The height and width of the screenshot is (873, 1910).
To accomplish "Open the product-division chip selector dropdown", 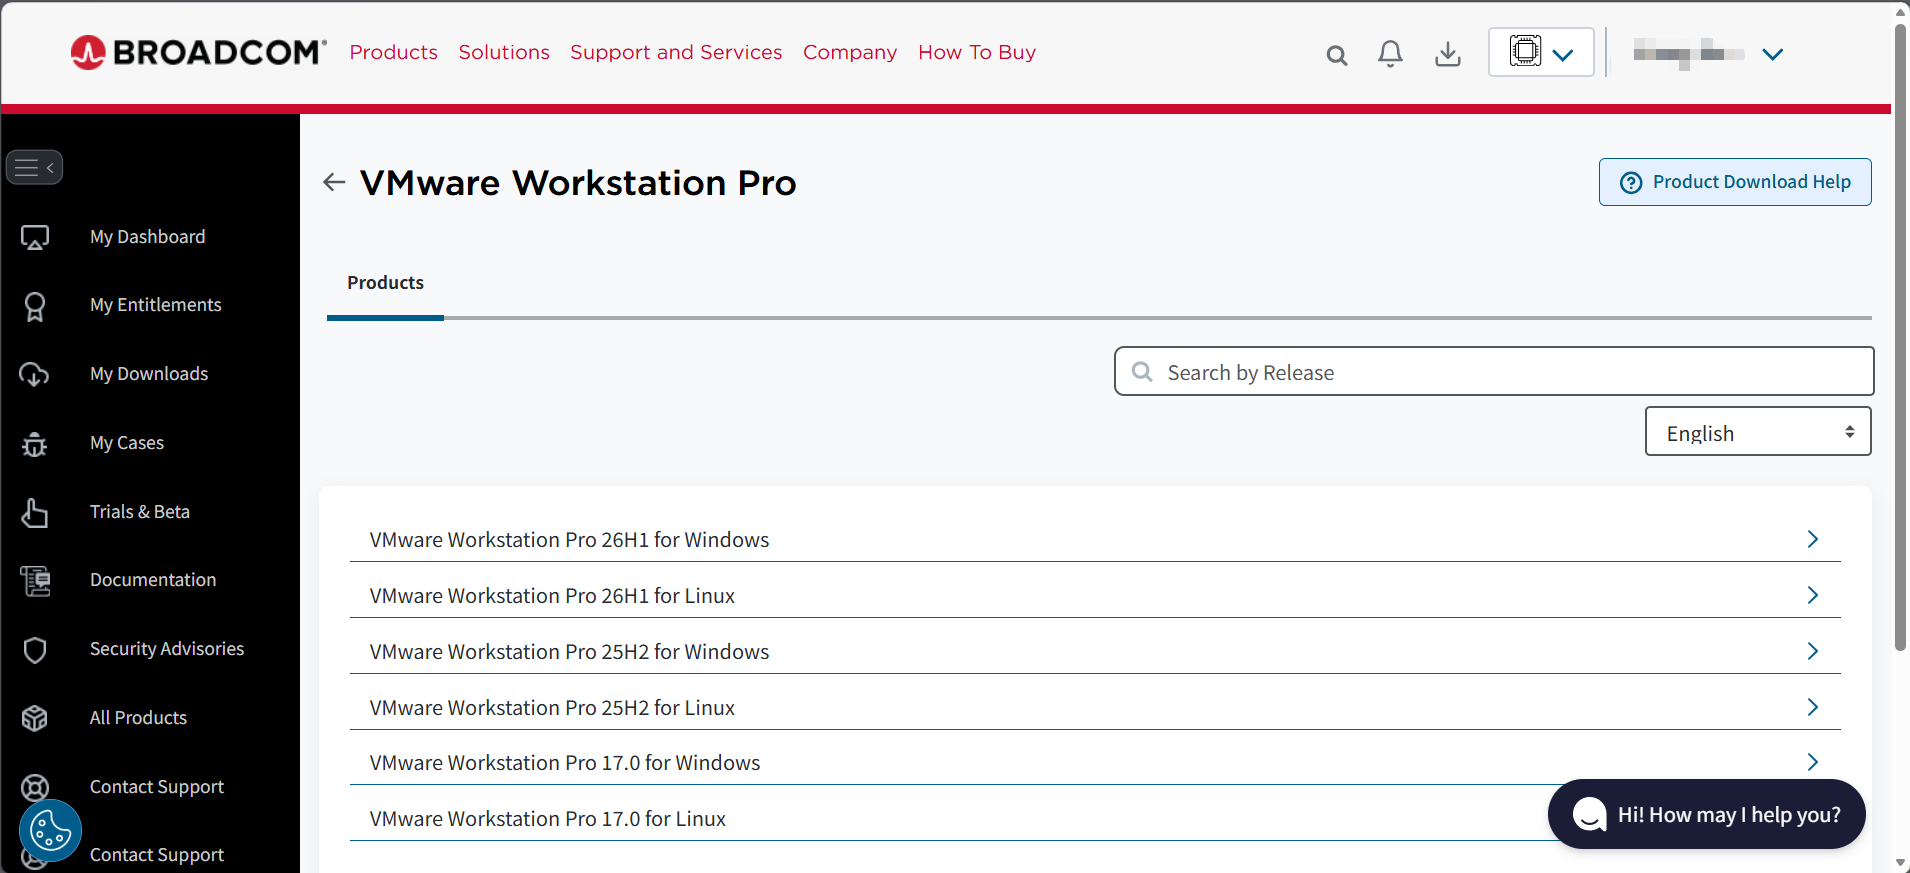I will 1541,52.
